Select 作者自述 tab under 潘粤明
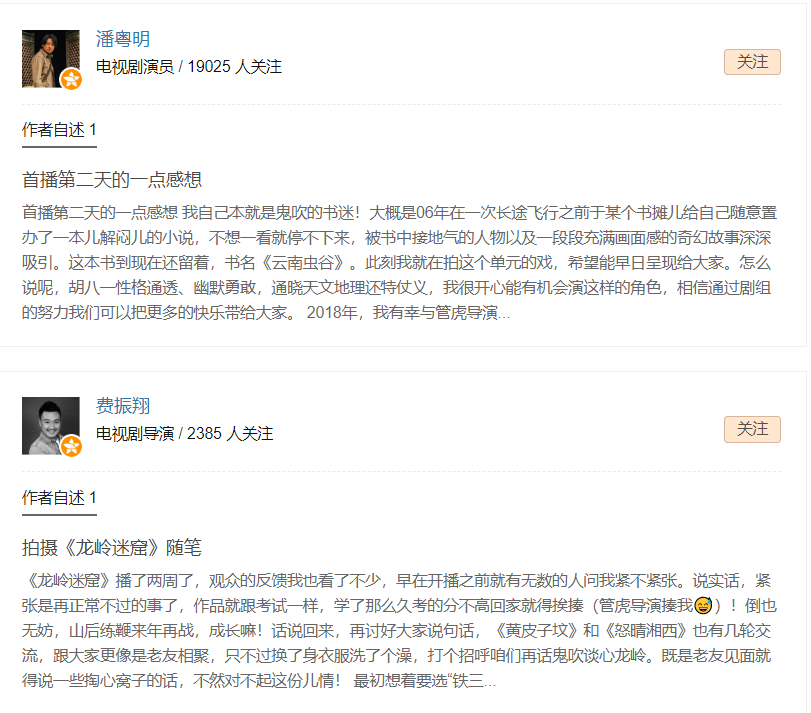811x713 pixels. [x=59, y=130]
